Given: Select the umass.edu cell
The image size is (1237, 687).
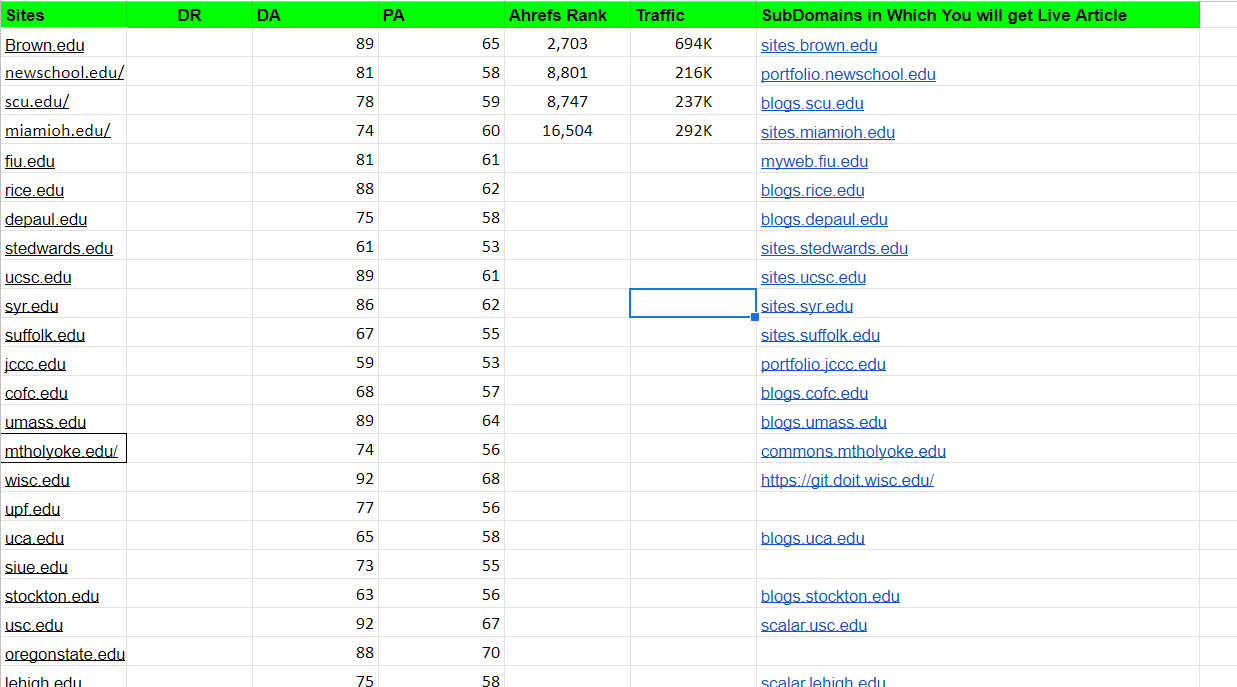Looking at the screenshot, I should (x=64, y=422).
